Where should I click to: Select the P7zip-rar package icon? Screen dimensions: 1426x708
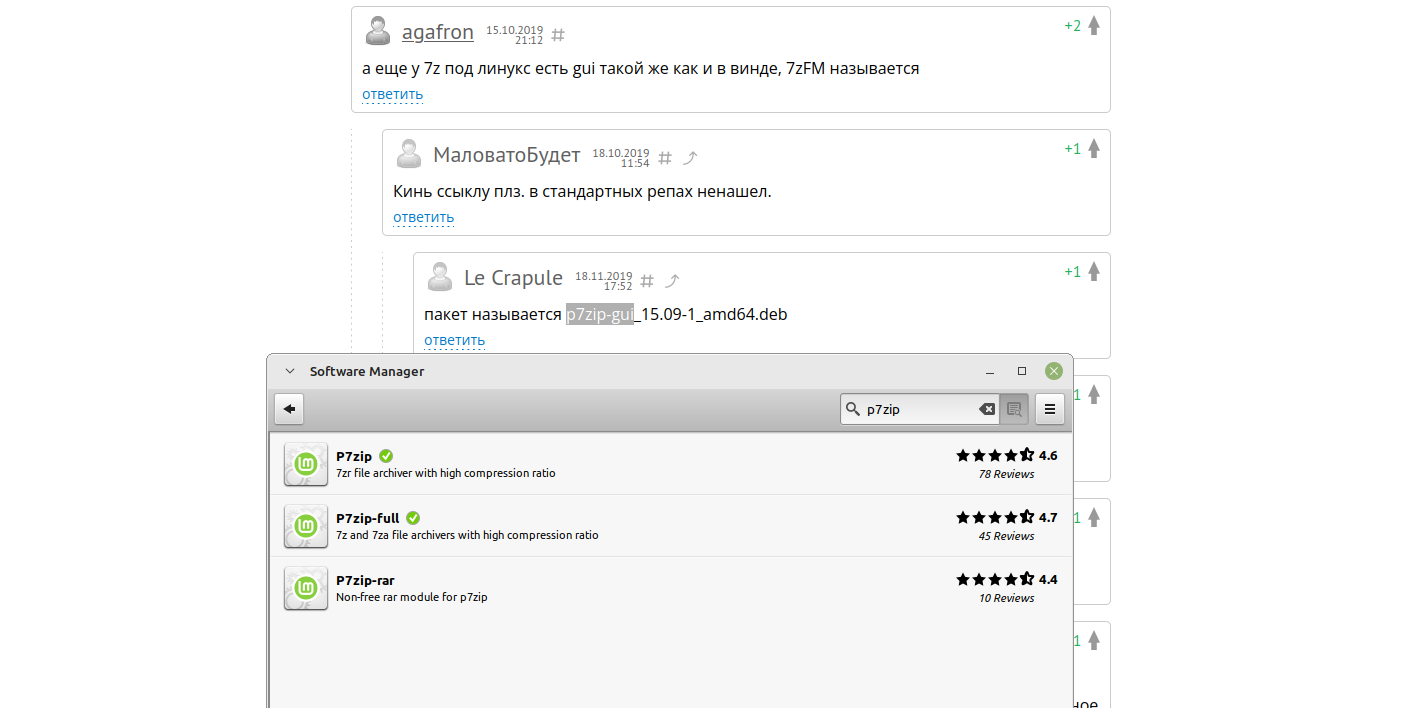coord(306,588)
